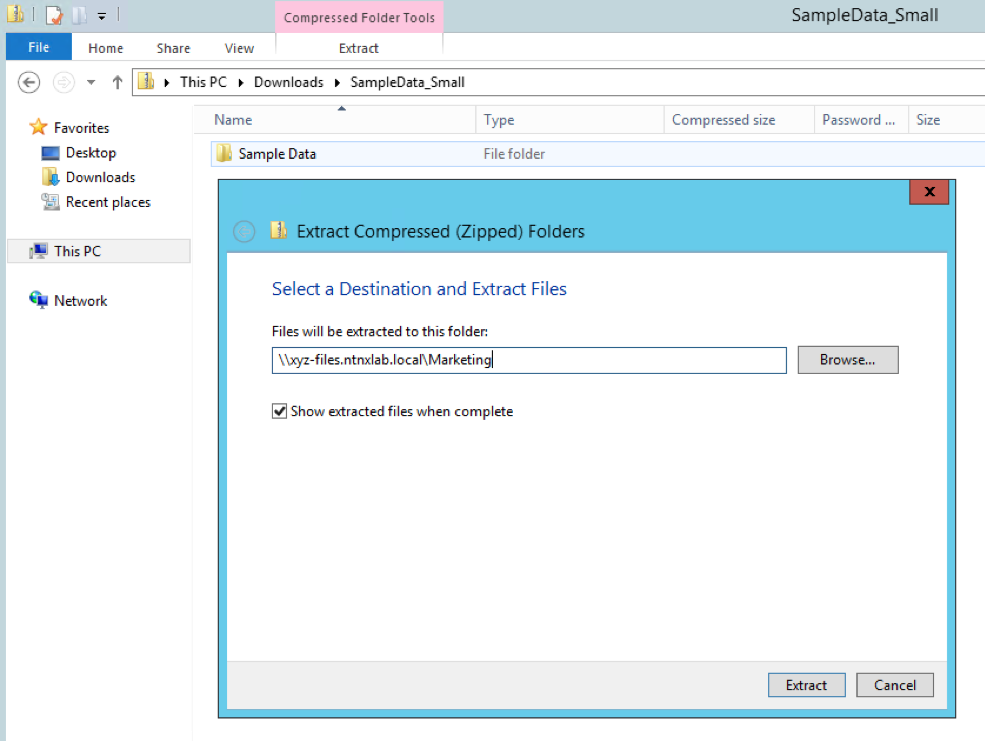The width and height of the screenshot is (985, 741).
Task: Click the zipped folder icon in title bar
Action: 16,14
